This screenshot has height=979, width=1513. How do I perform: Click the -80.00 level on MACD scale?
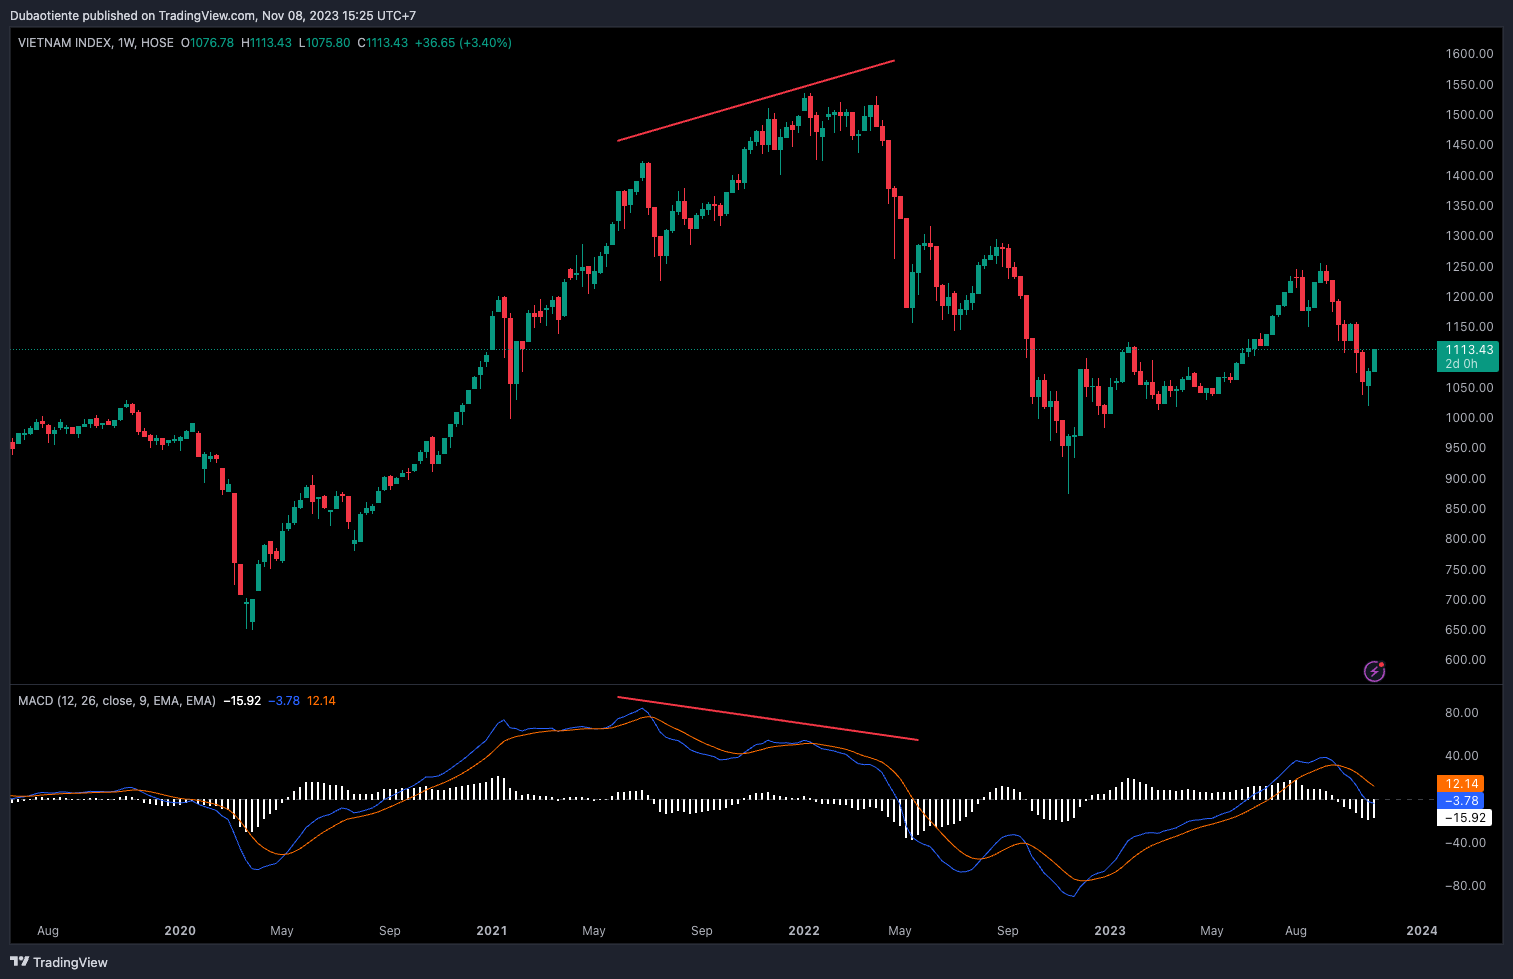tap(1462, 886)
